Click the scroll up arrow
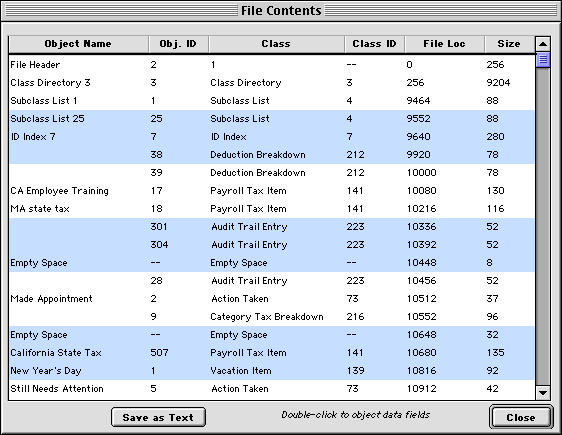 pyautogui.click(x=543, y=44)
